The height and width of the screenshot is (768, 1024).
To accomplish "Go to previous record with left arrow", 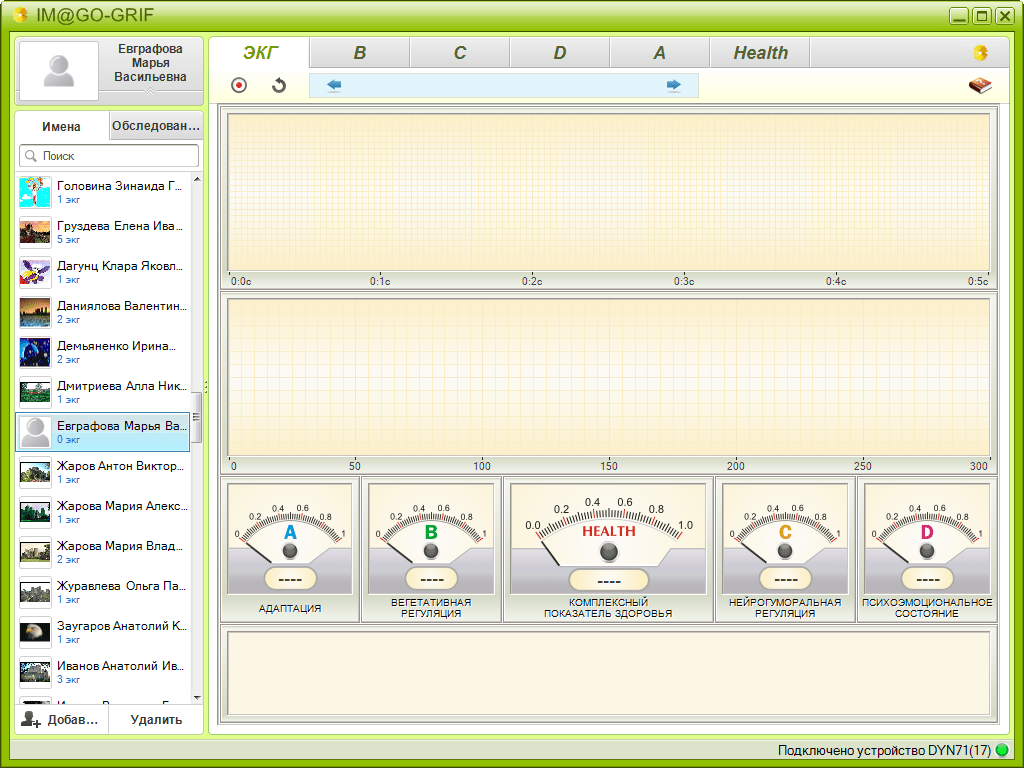I will [x=334, y=85].
